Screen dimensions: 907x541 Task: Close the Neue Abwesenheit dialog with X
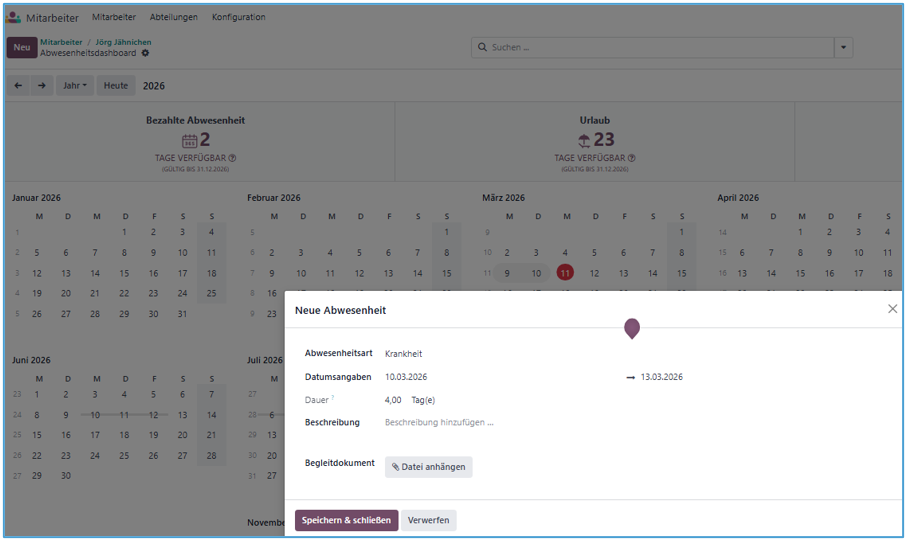coord(892,309)
